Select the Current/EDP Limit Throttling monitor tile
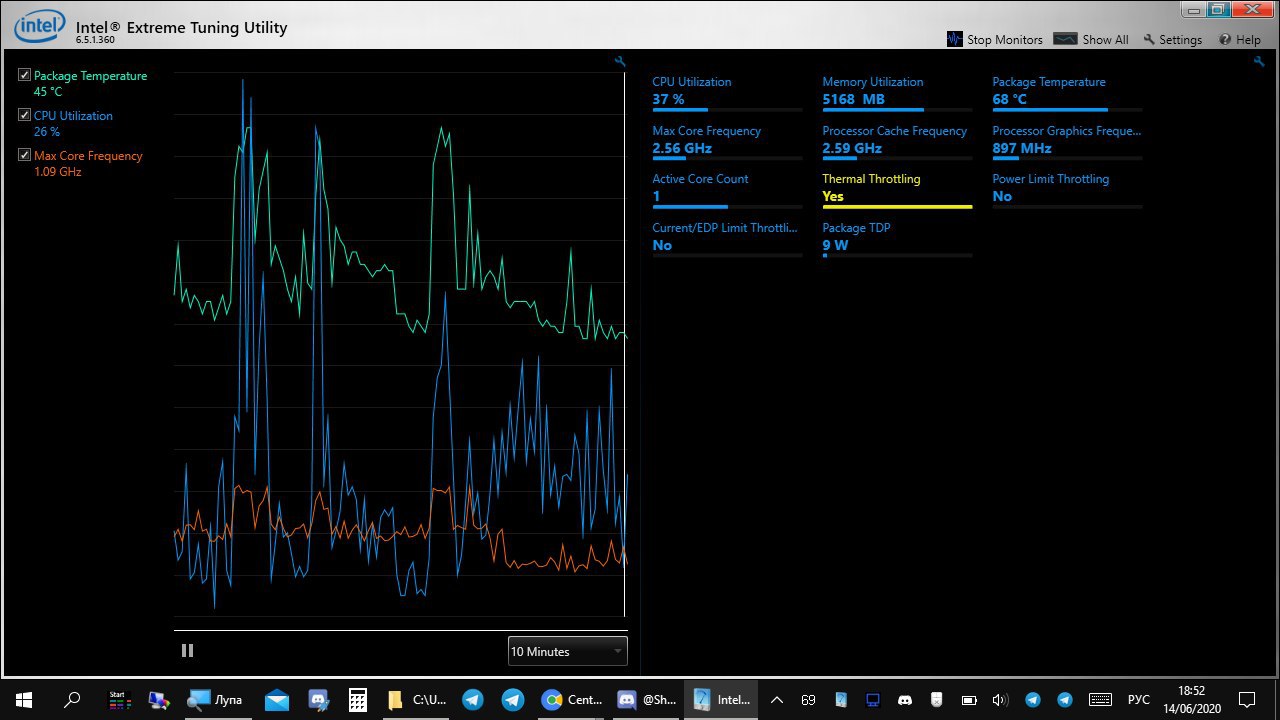This screenshot has height=720, width=1280. click(x=727, y=238)
